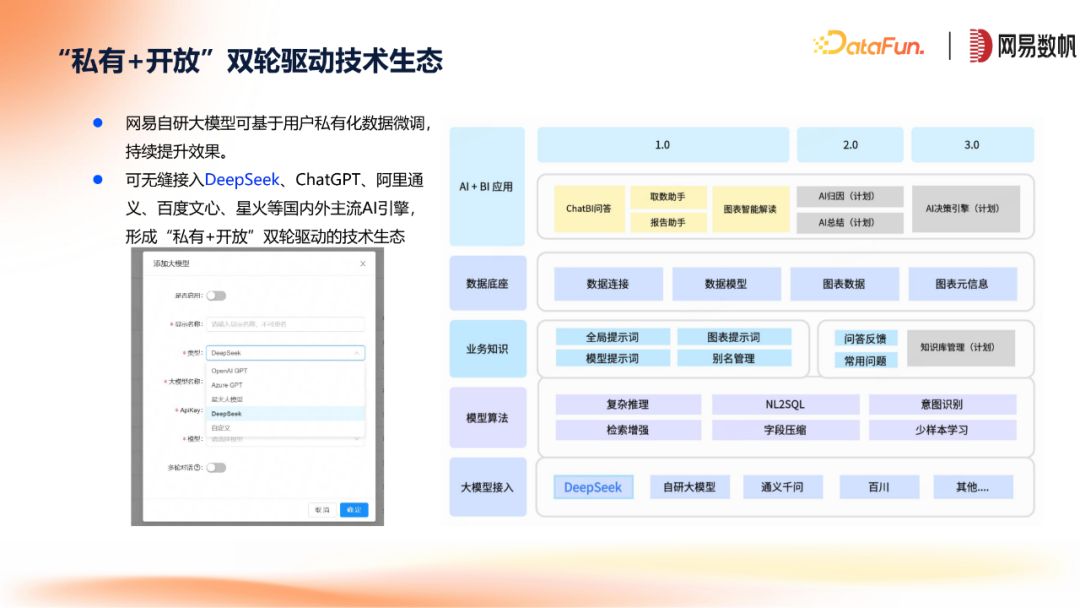Click the 自研大模型 box
Screen dimensions: 1080x608
[689, 487]
